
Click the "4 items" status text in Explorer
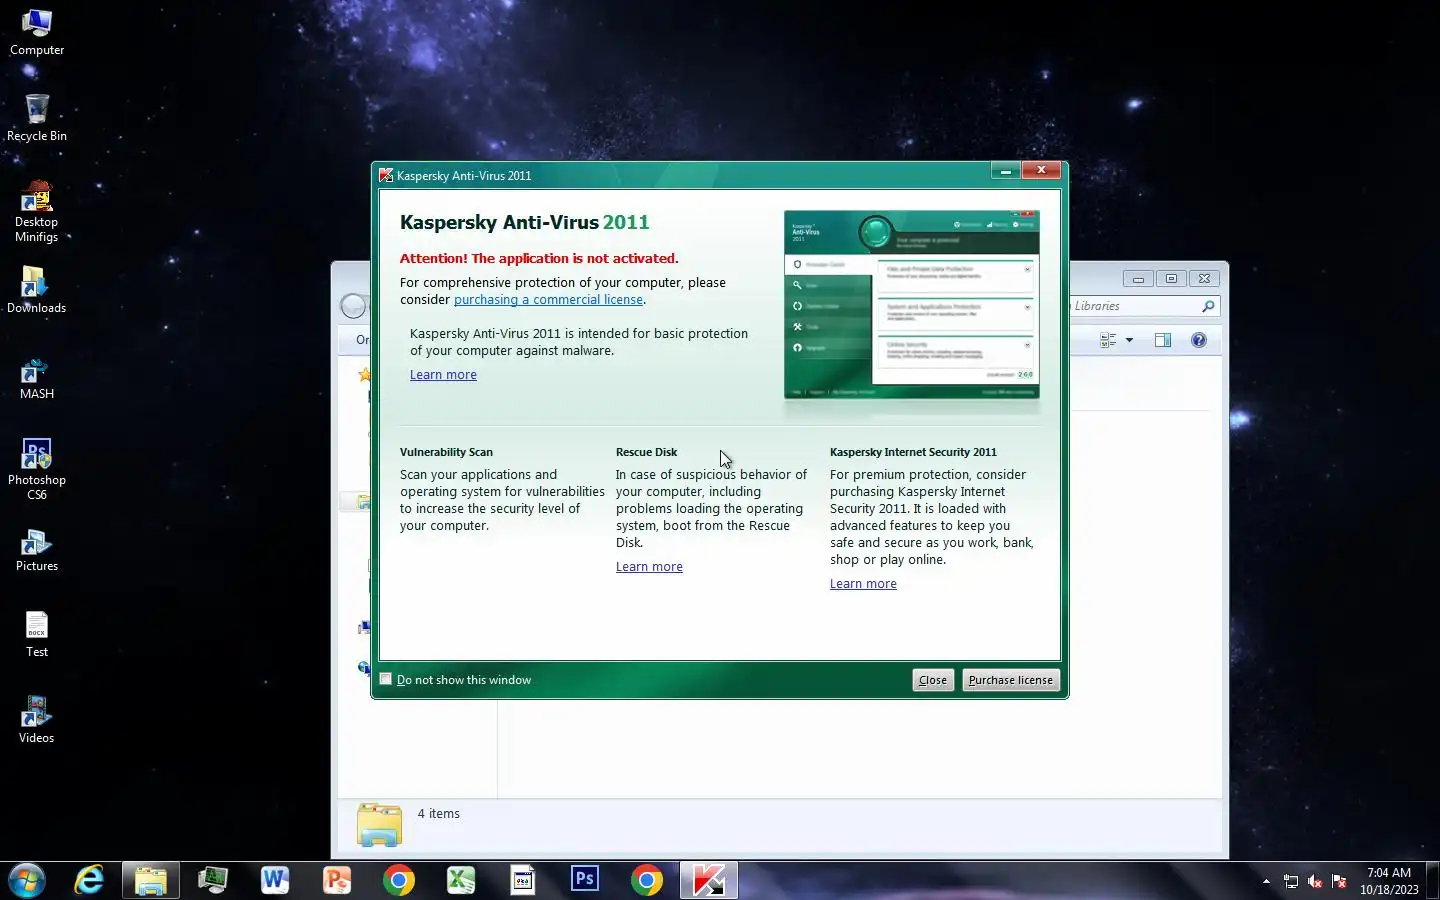point(439,814)
